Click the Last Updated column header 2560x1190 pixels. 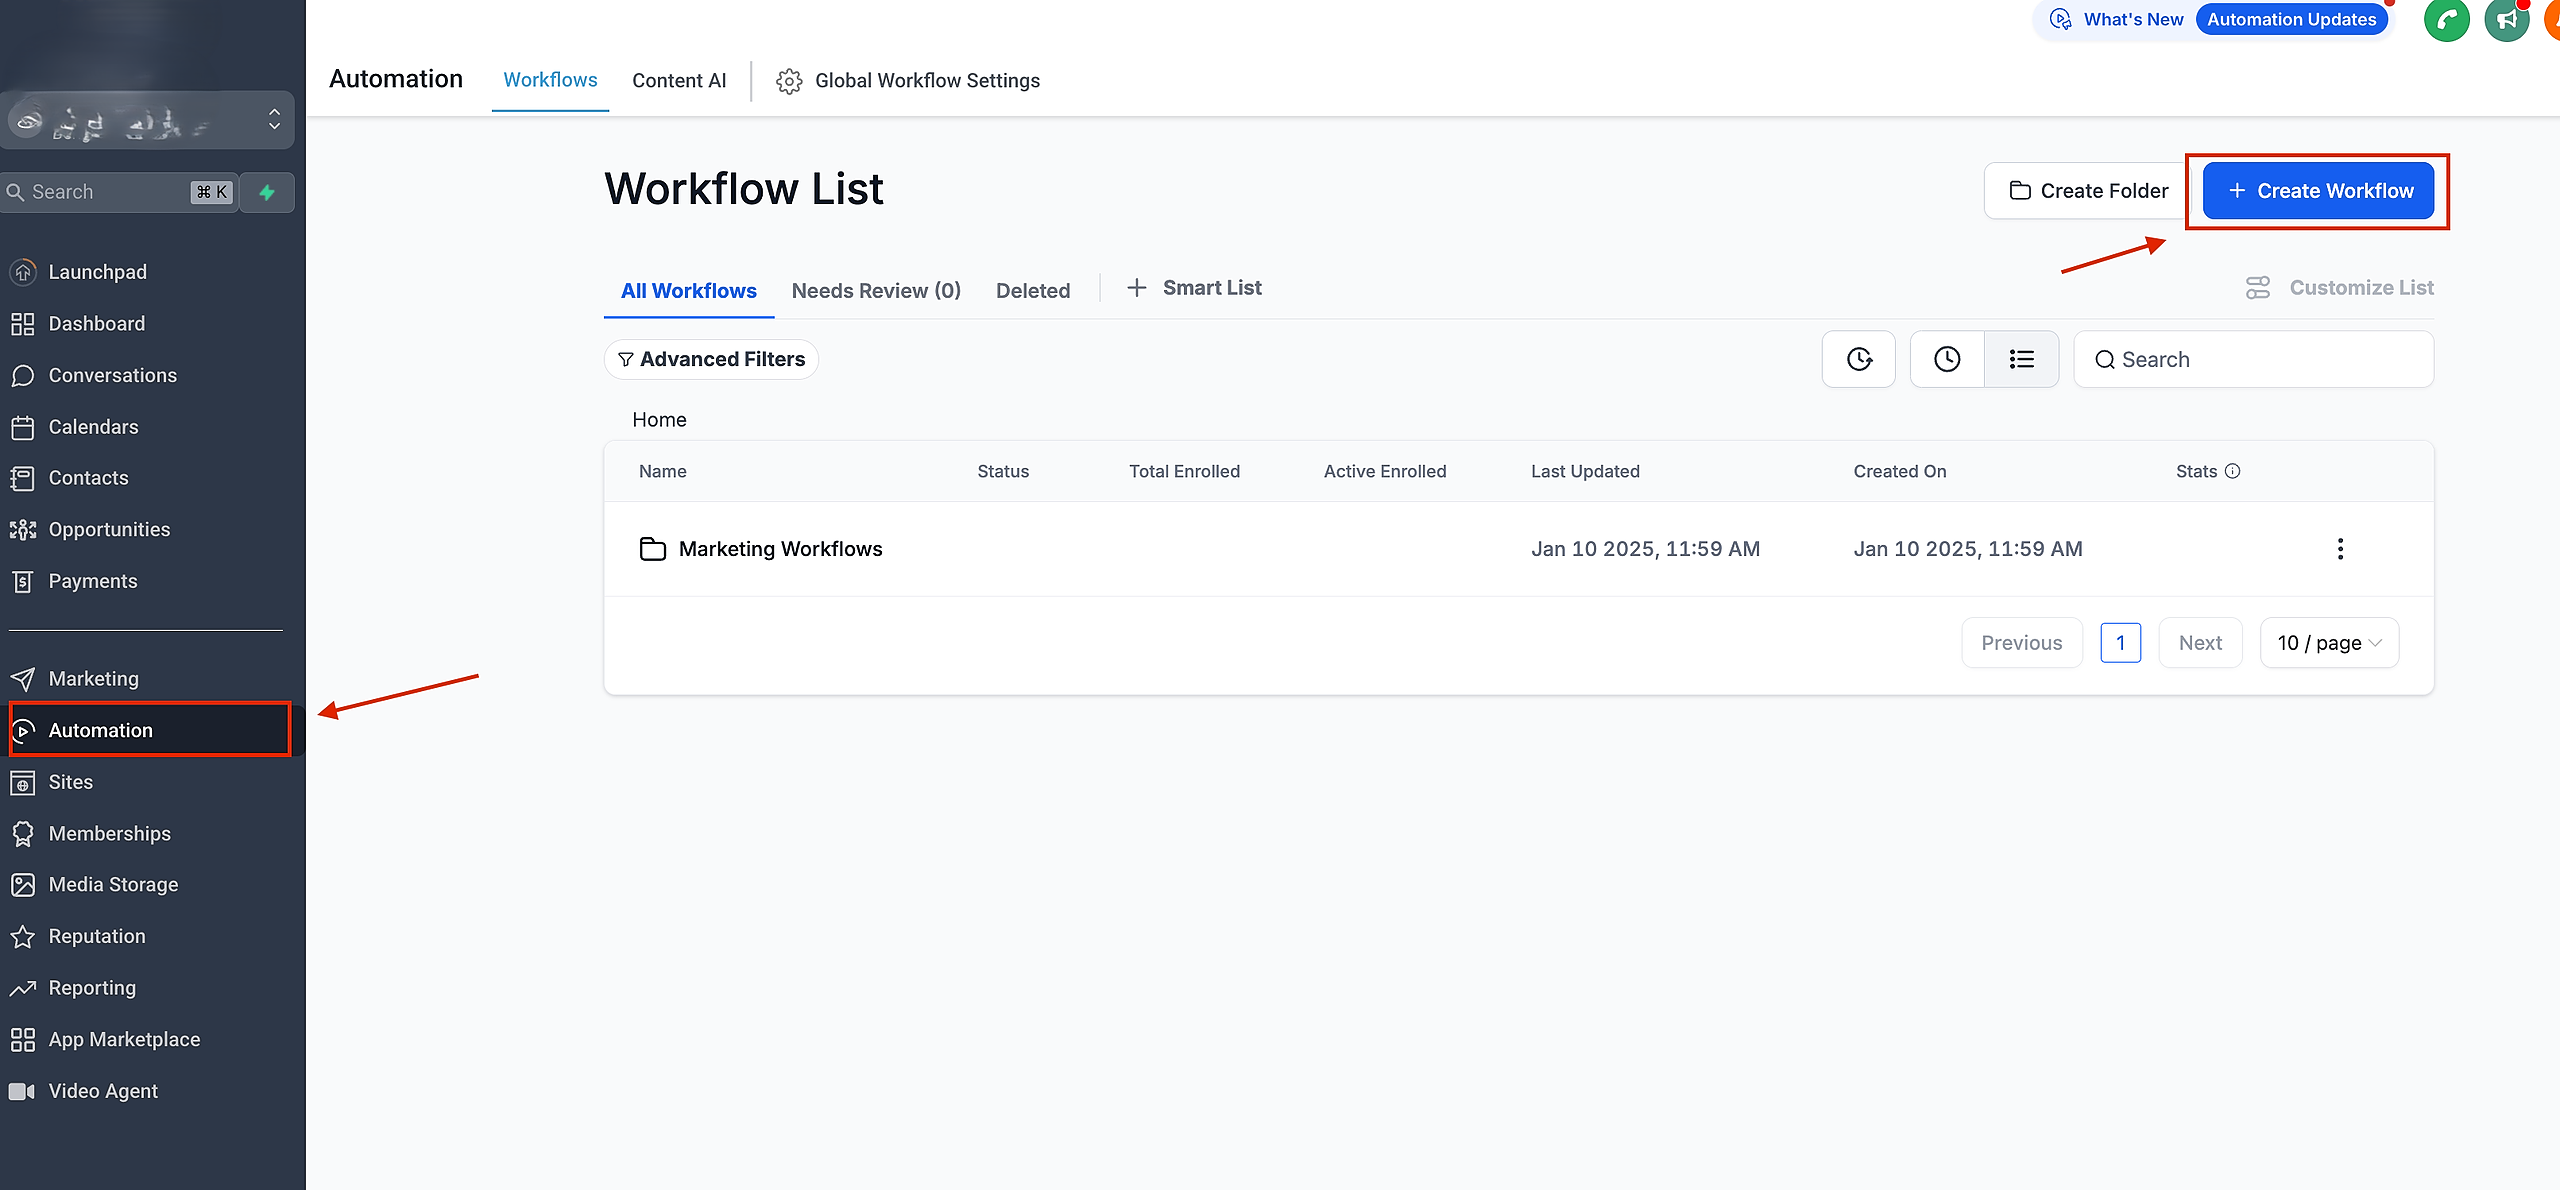click(x=1585, y=471)
